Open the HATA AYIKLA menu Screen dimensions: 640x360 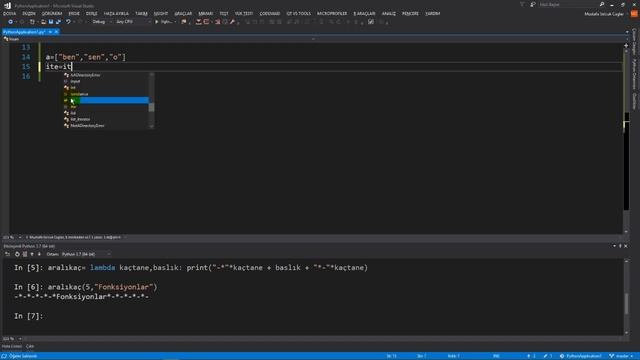[x=116, y=13]
